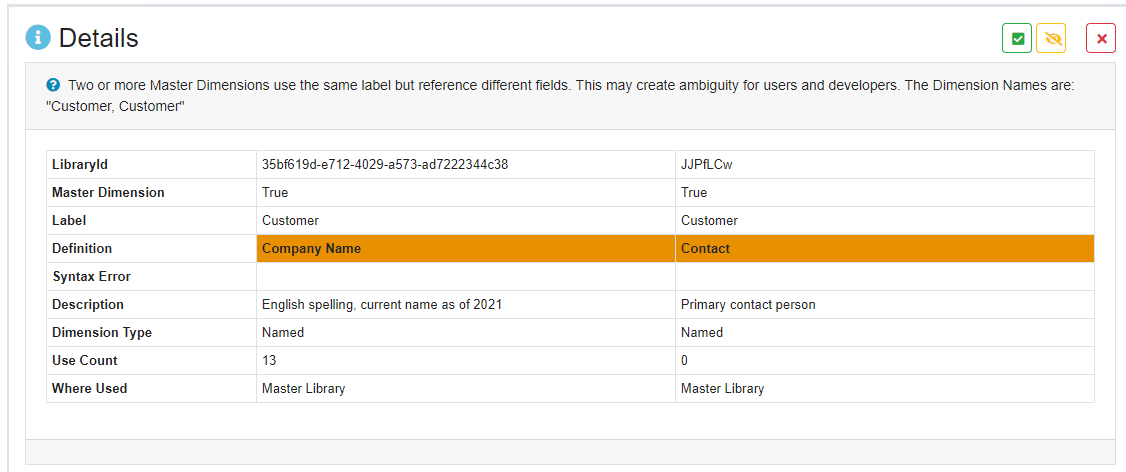Click the Definition row header

coord(82,248)
